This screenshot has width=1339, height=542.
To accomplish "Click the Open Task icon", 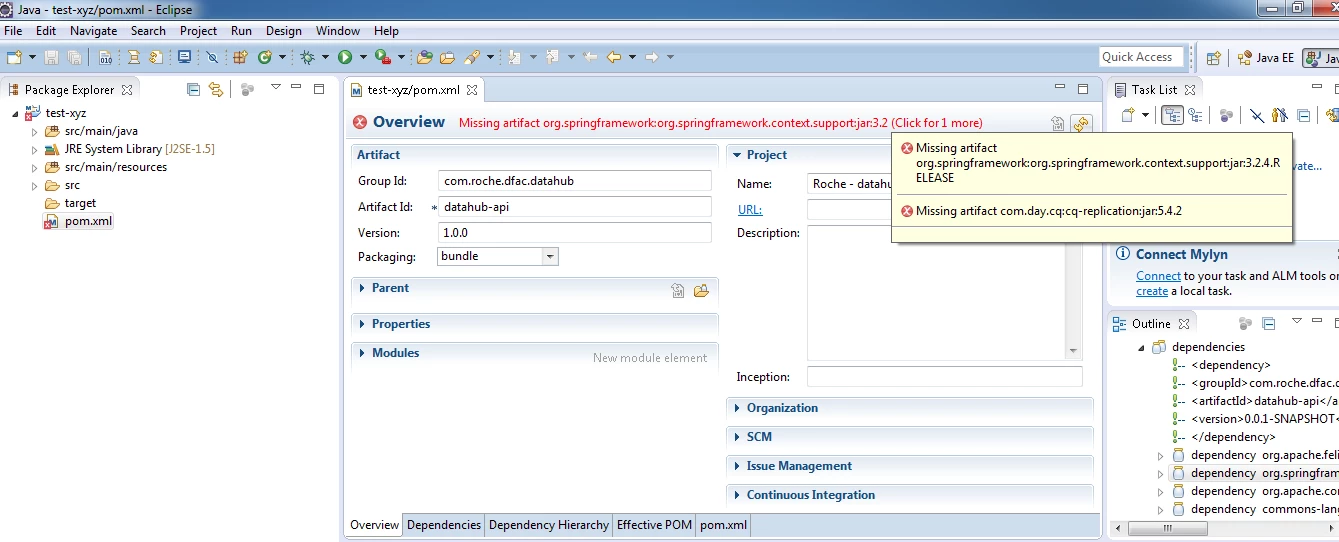I will pos(447,58).
